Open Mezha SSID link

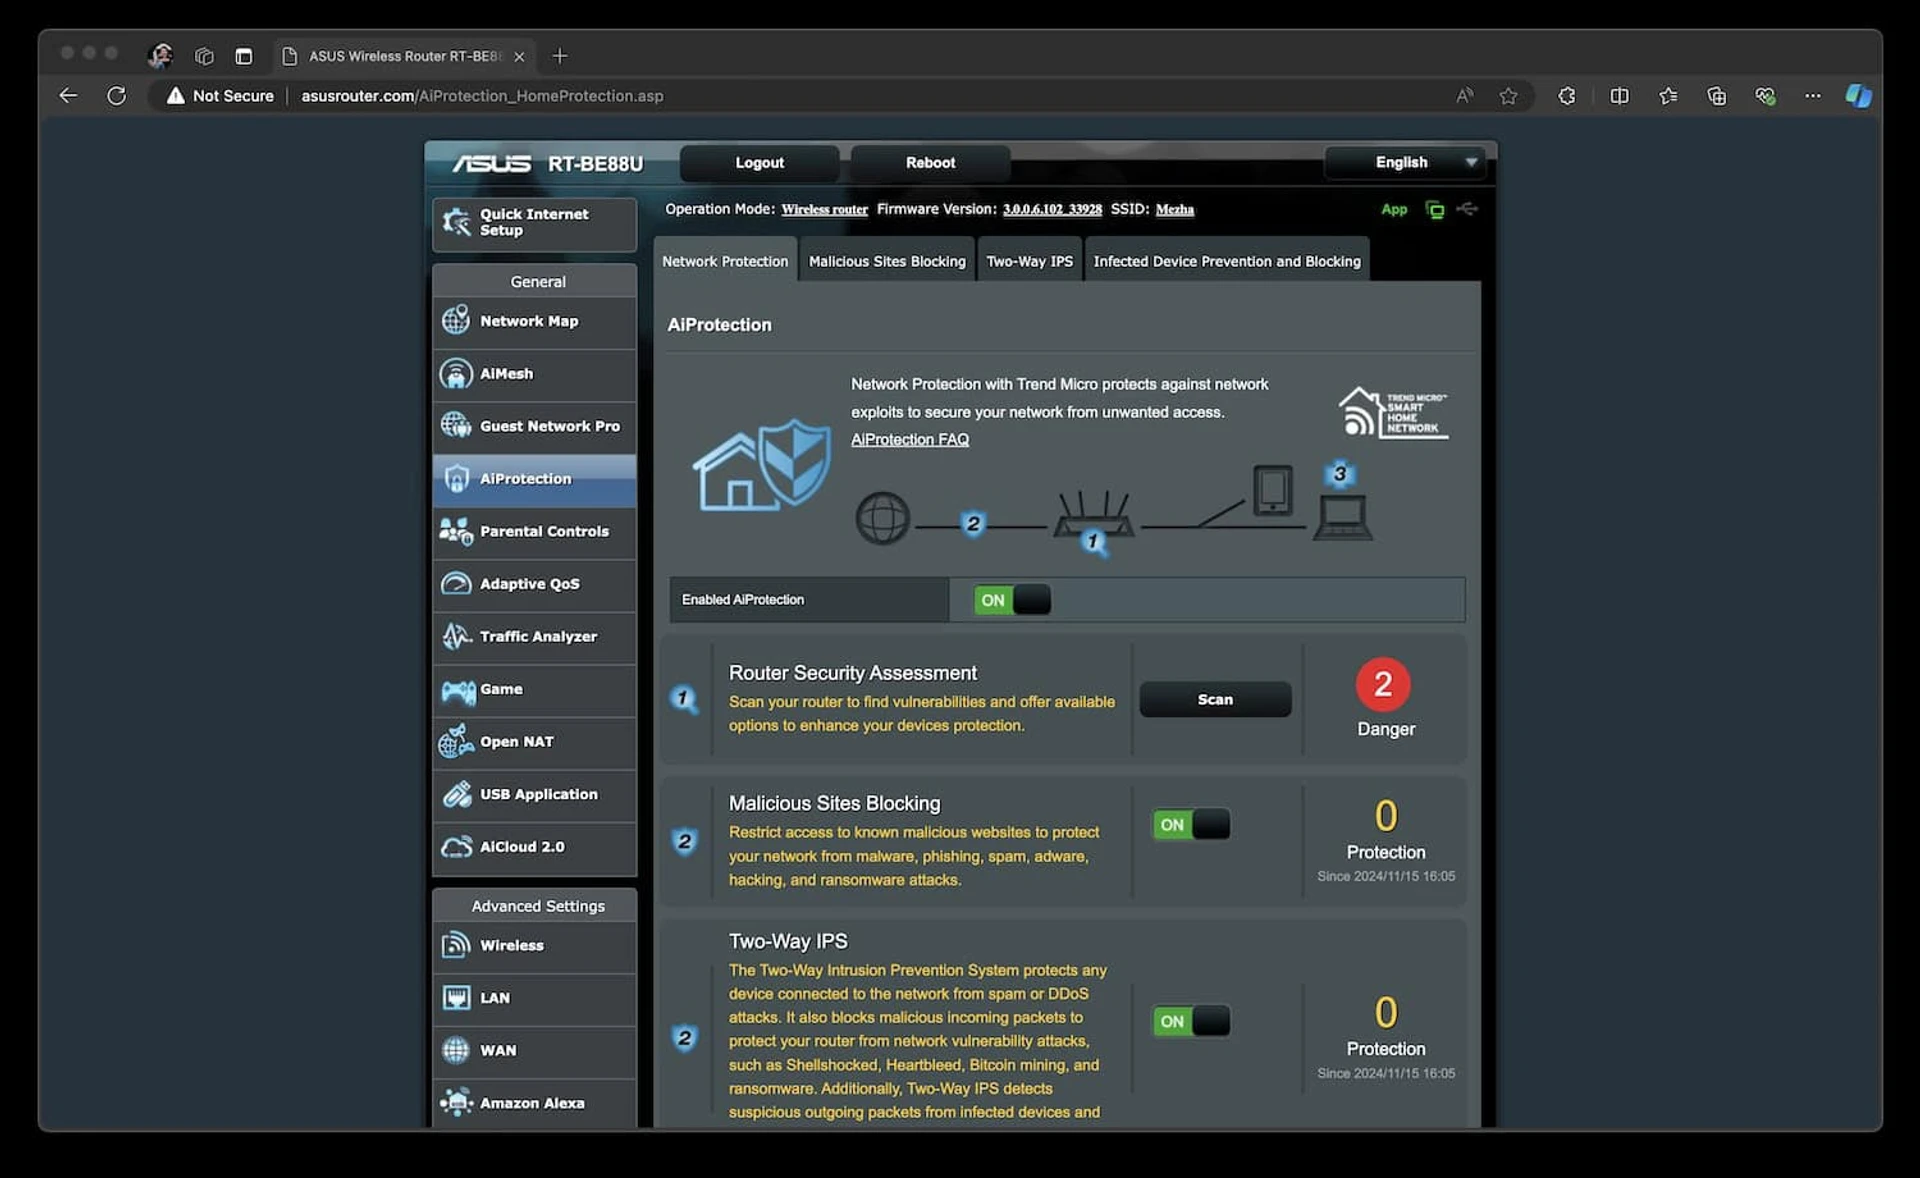[1175, 209]
